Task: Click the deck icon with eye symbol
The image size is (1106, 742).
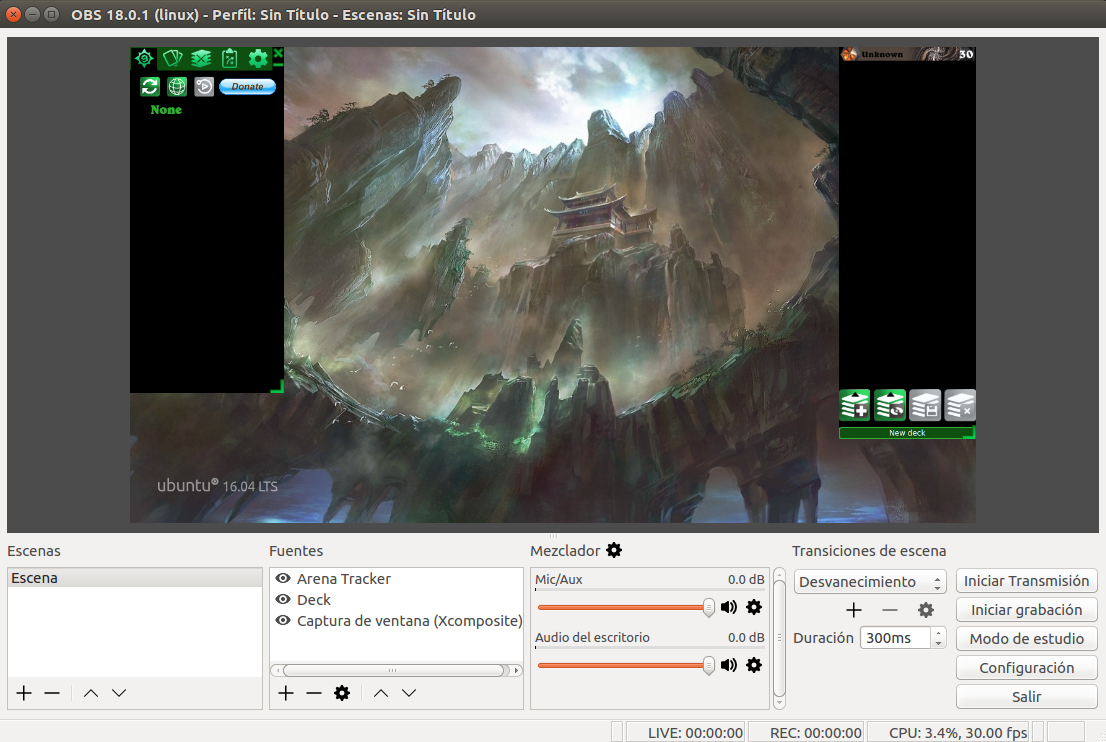Action: (x=889, y=406)
